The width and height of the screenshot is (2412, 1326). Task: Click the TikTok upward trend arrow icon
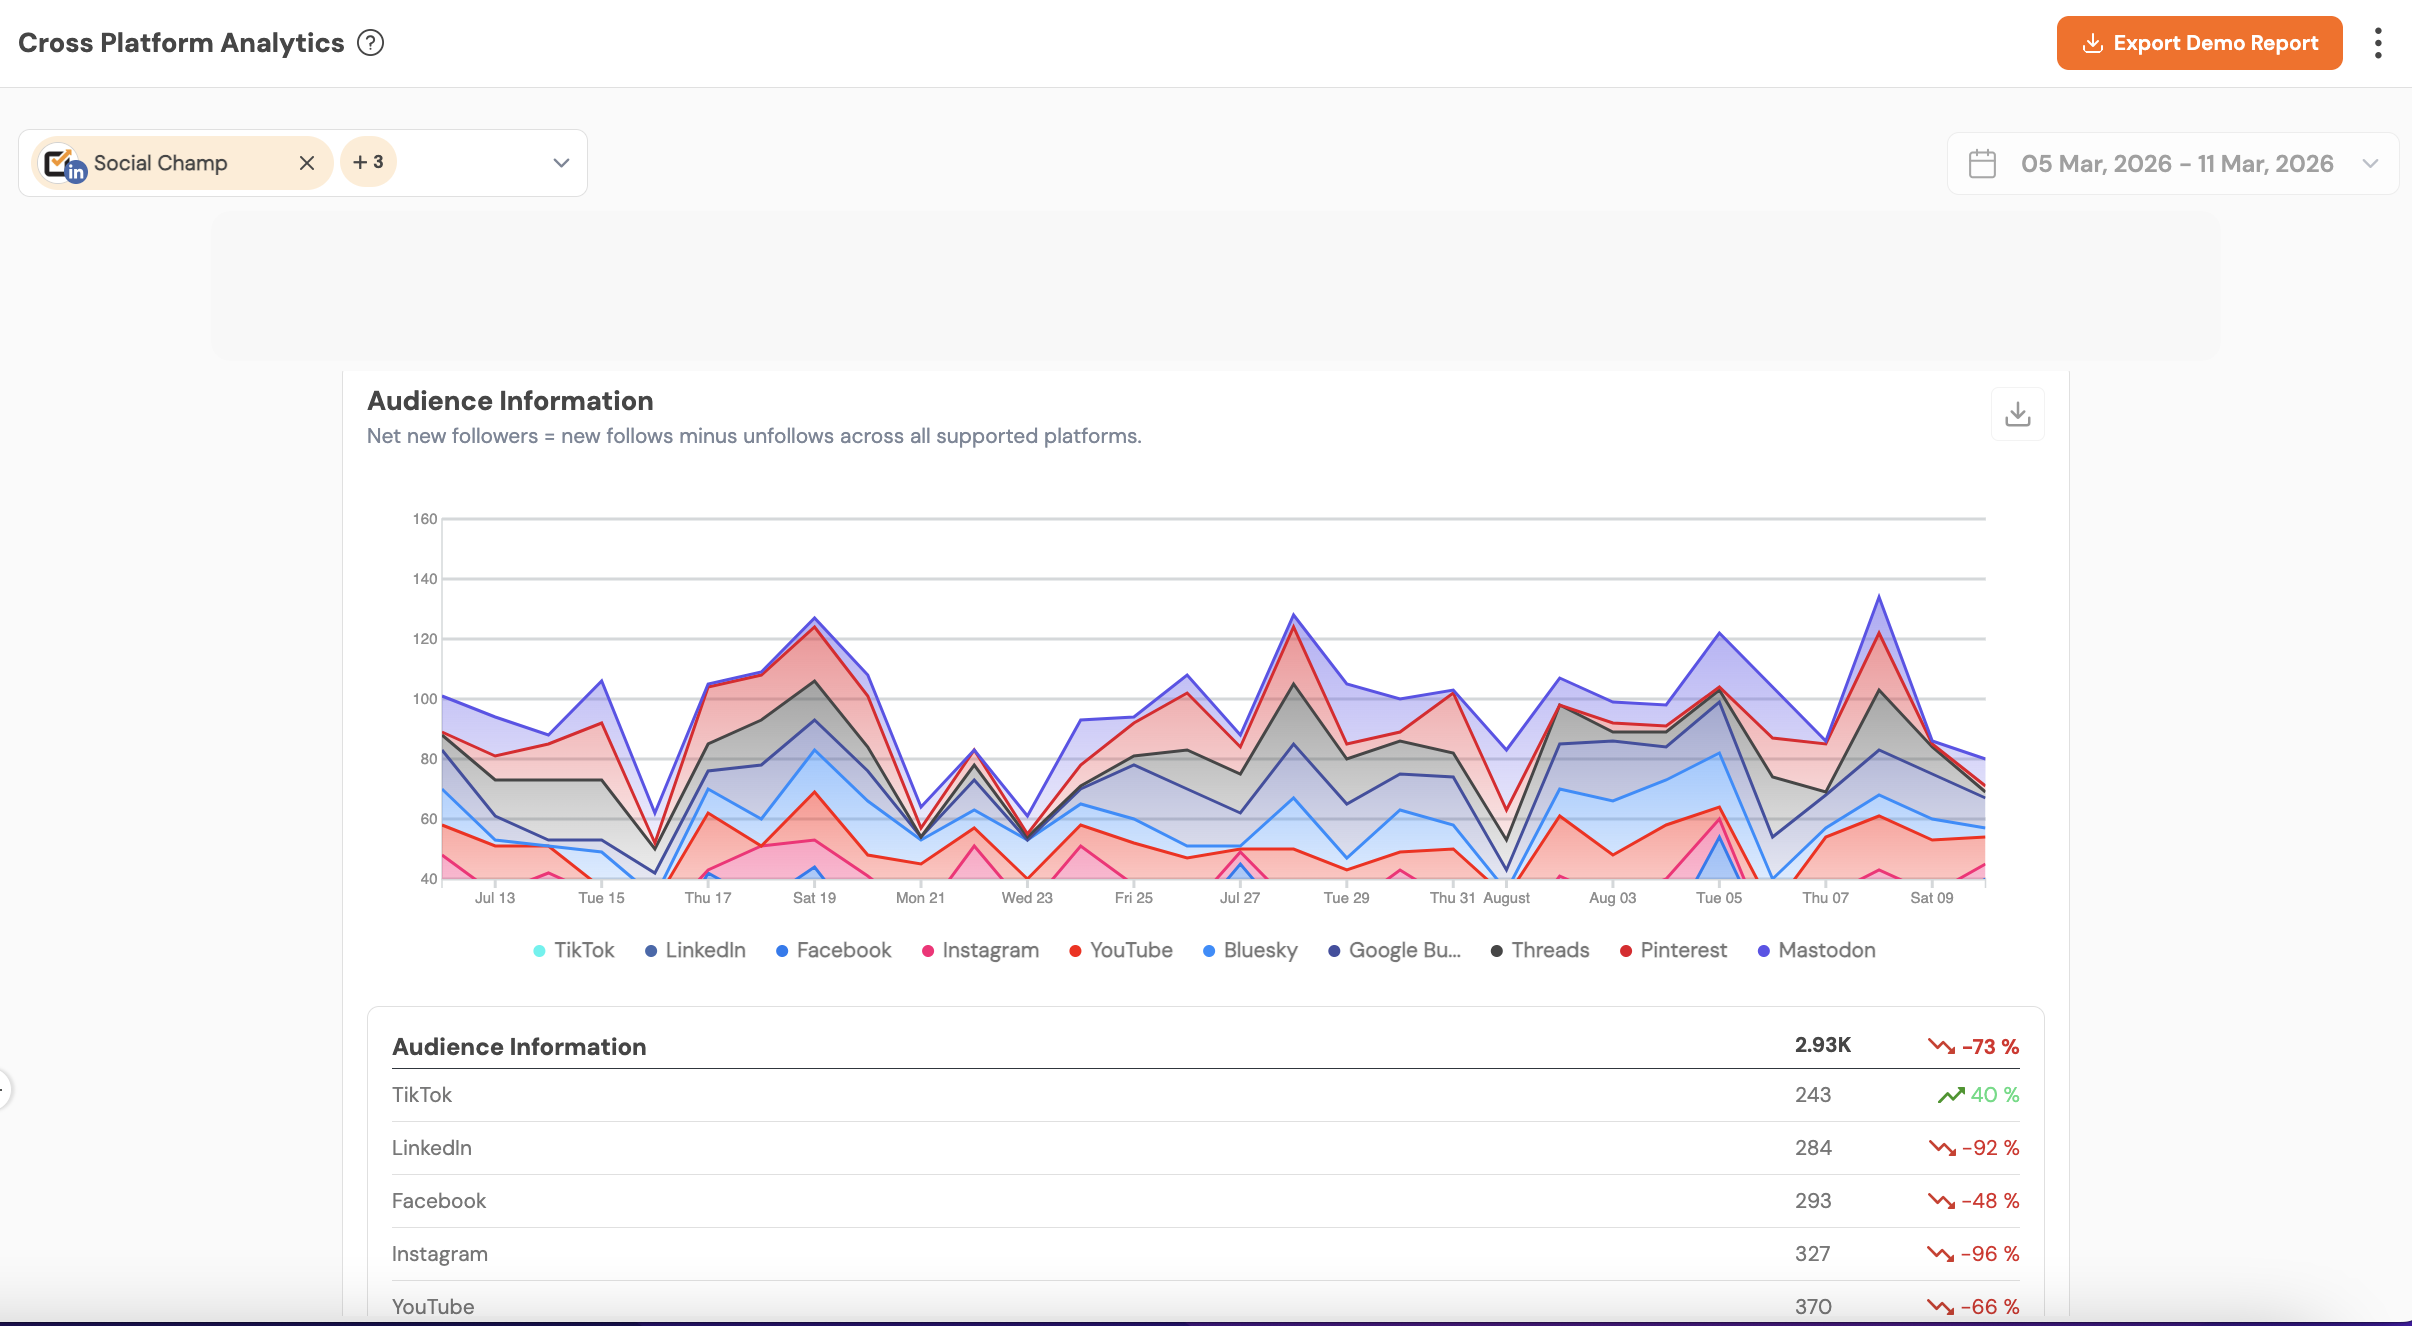click(x=1950, y=1095)
